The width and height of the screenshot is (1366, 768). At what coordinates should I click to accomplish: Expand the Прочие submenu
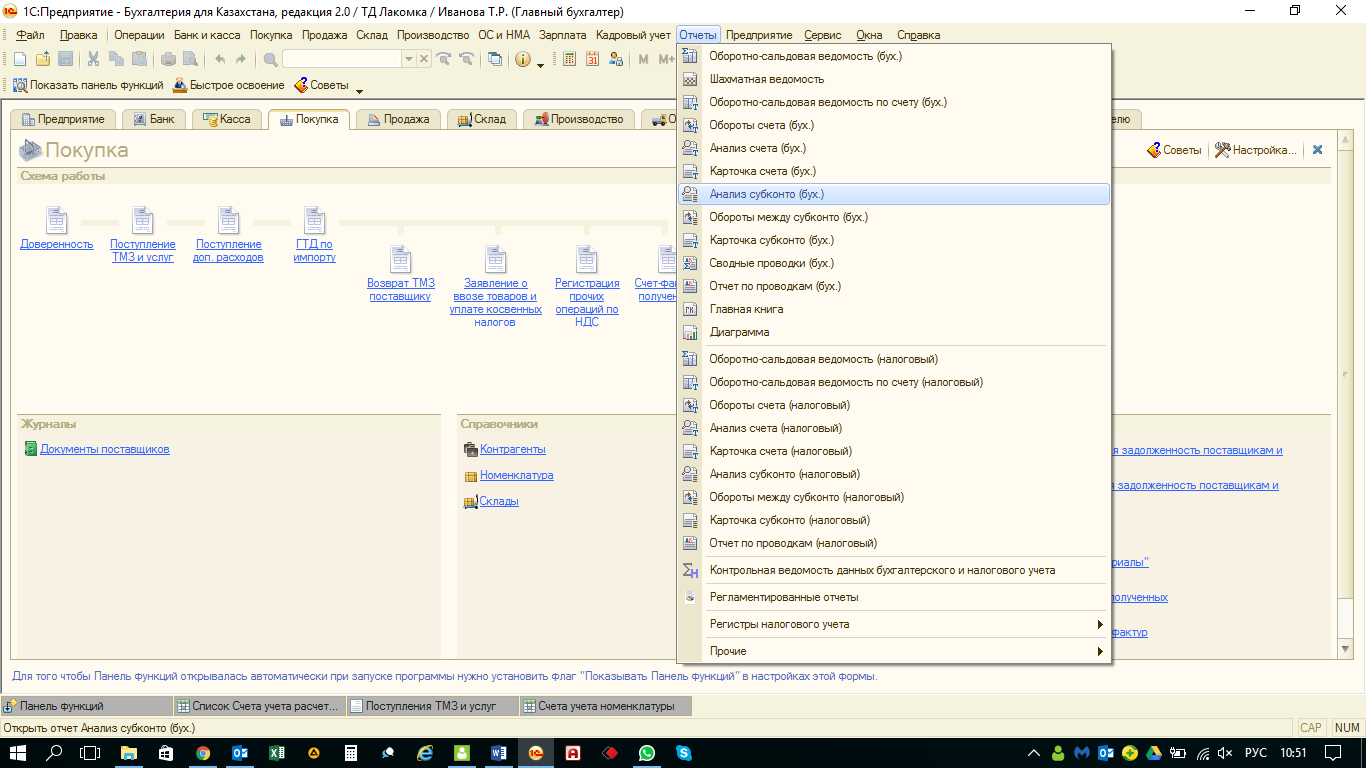click(1100, 651)
